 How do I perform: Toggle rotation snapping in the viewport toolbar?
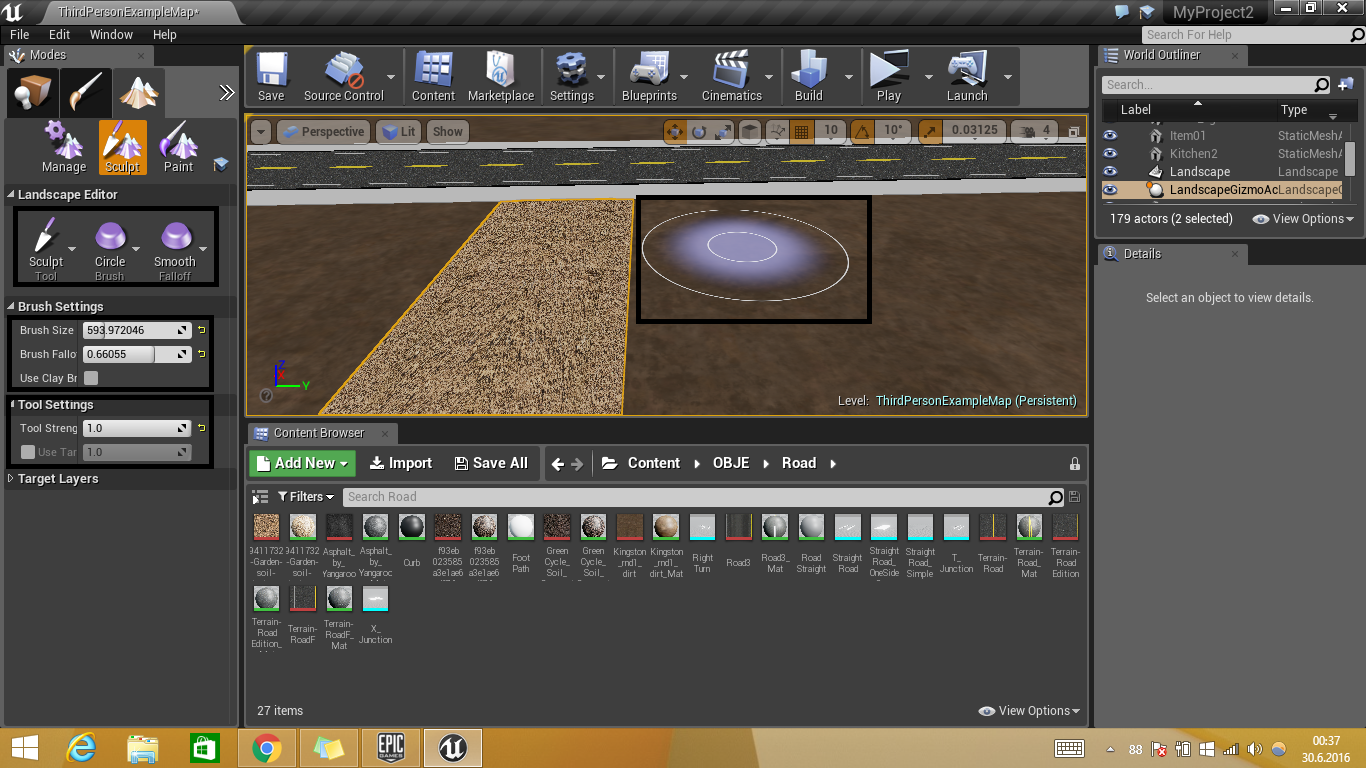pos(862,131)
